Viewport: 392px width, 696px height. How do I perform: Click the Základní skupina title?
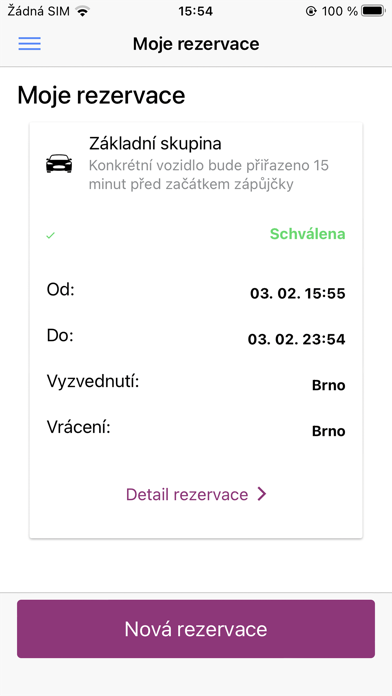pos(155,143)
